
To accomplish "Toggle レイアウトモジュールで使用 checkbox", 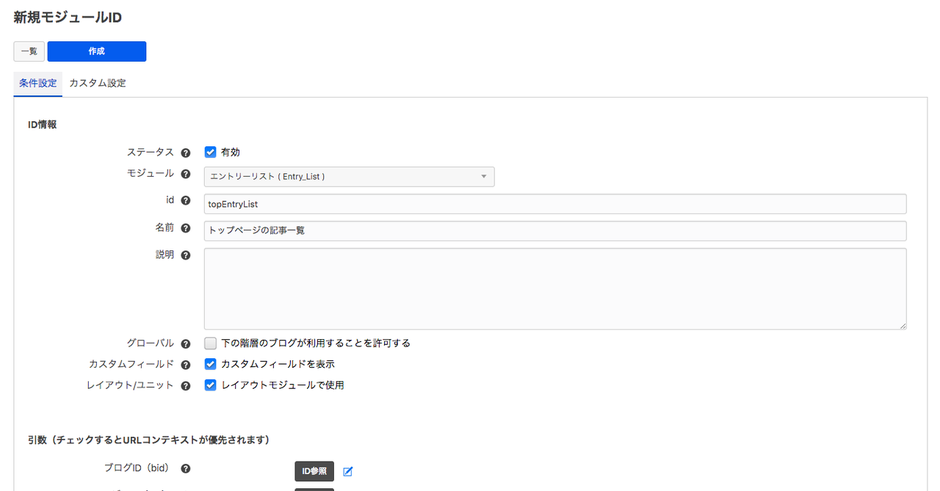I will click(211, 385).
